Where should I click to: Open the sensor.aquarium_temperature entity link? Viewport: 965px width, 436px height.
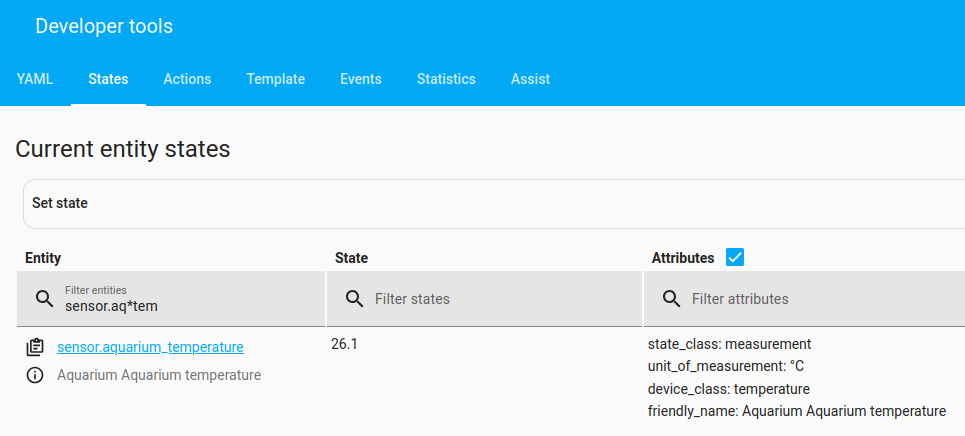[150, 347]
